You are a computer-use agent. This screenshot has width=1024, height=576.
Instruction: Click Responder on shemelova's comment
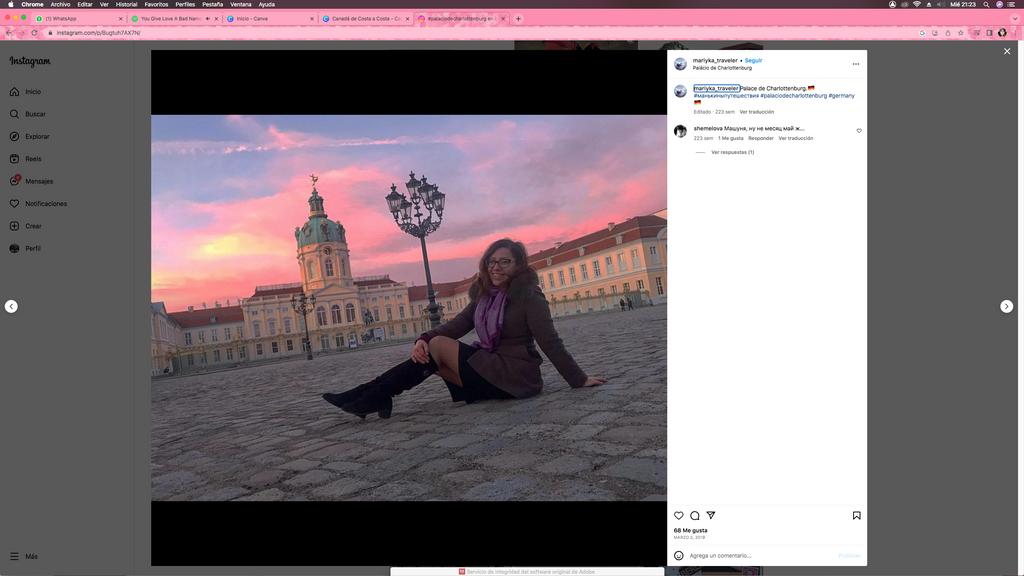pos(760,138)
